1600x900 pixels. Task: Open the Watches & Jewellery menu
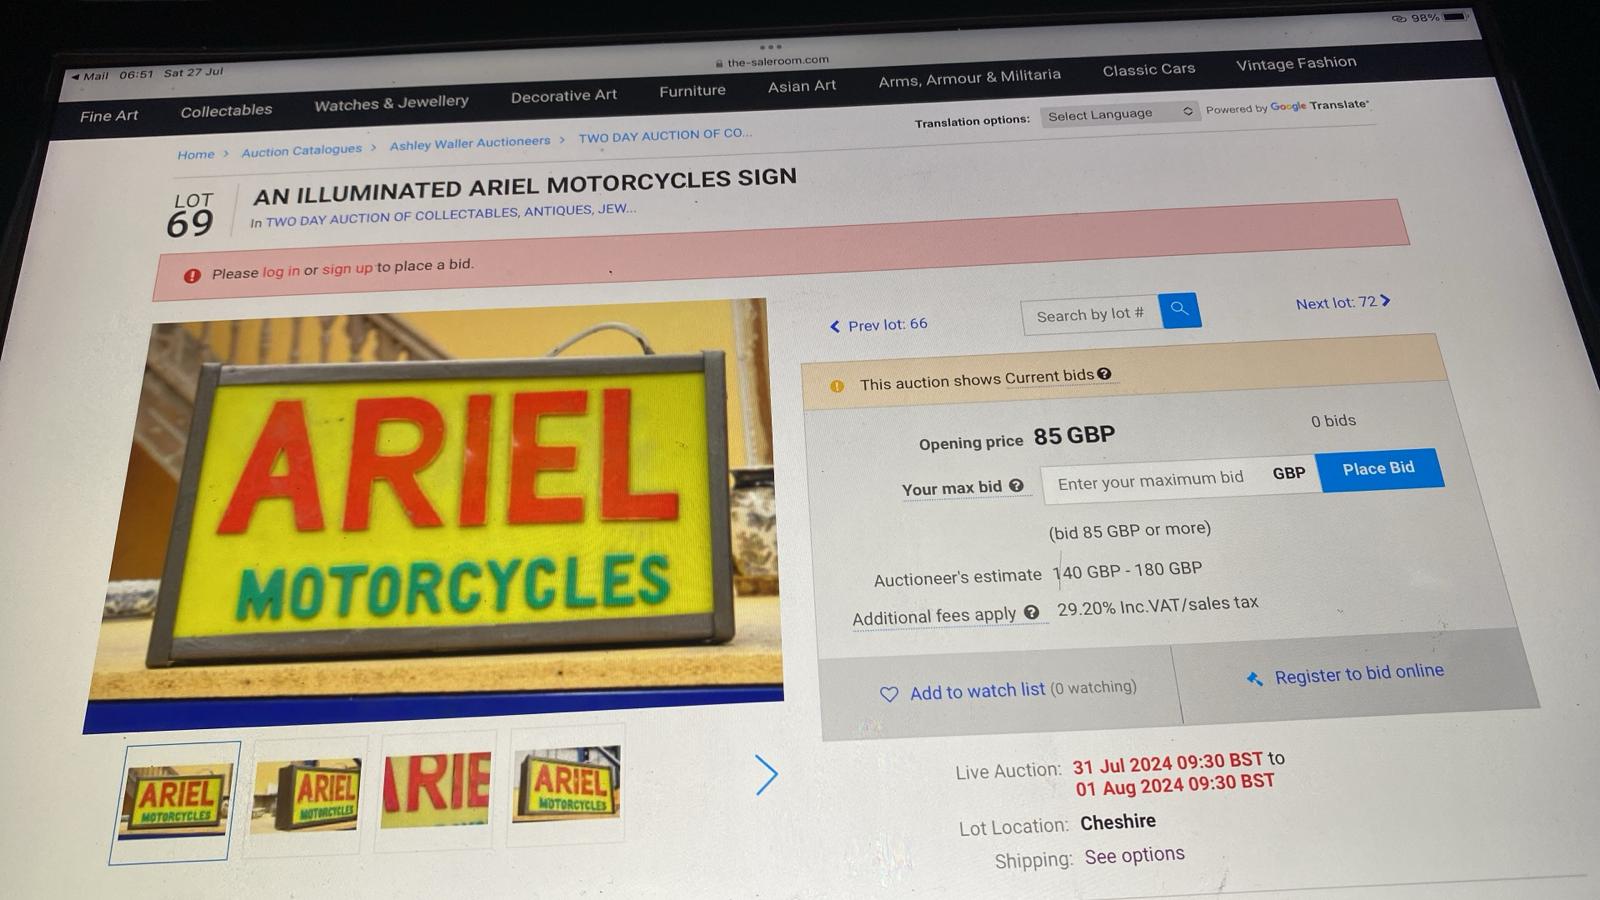tap(391, 103)
